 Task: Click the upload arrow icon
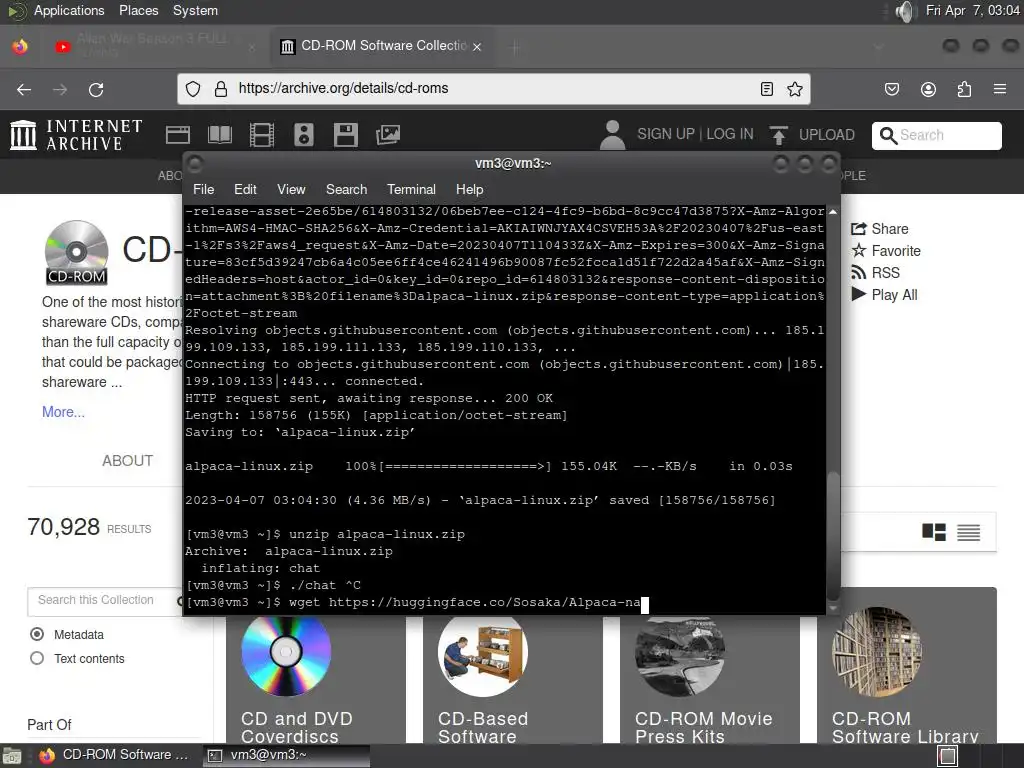pos(778,135)
